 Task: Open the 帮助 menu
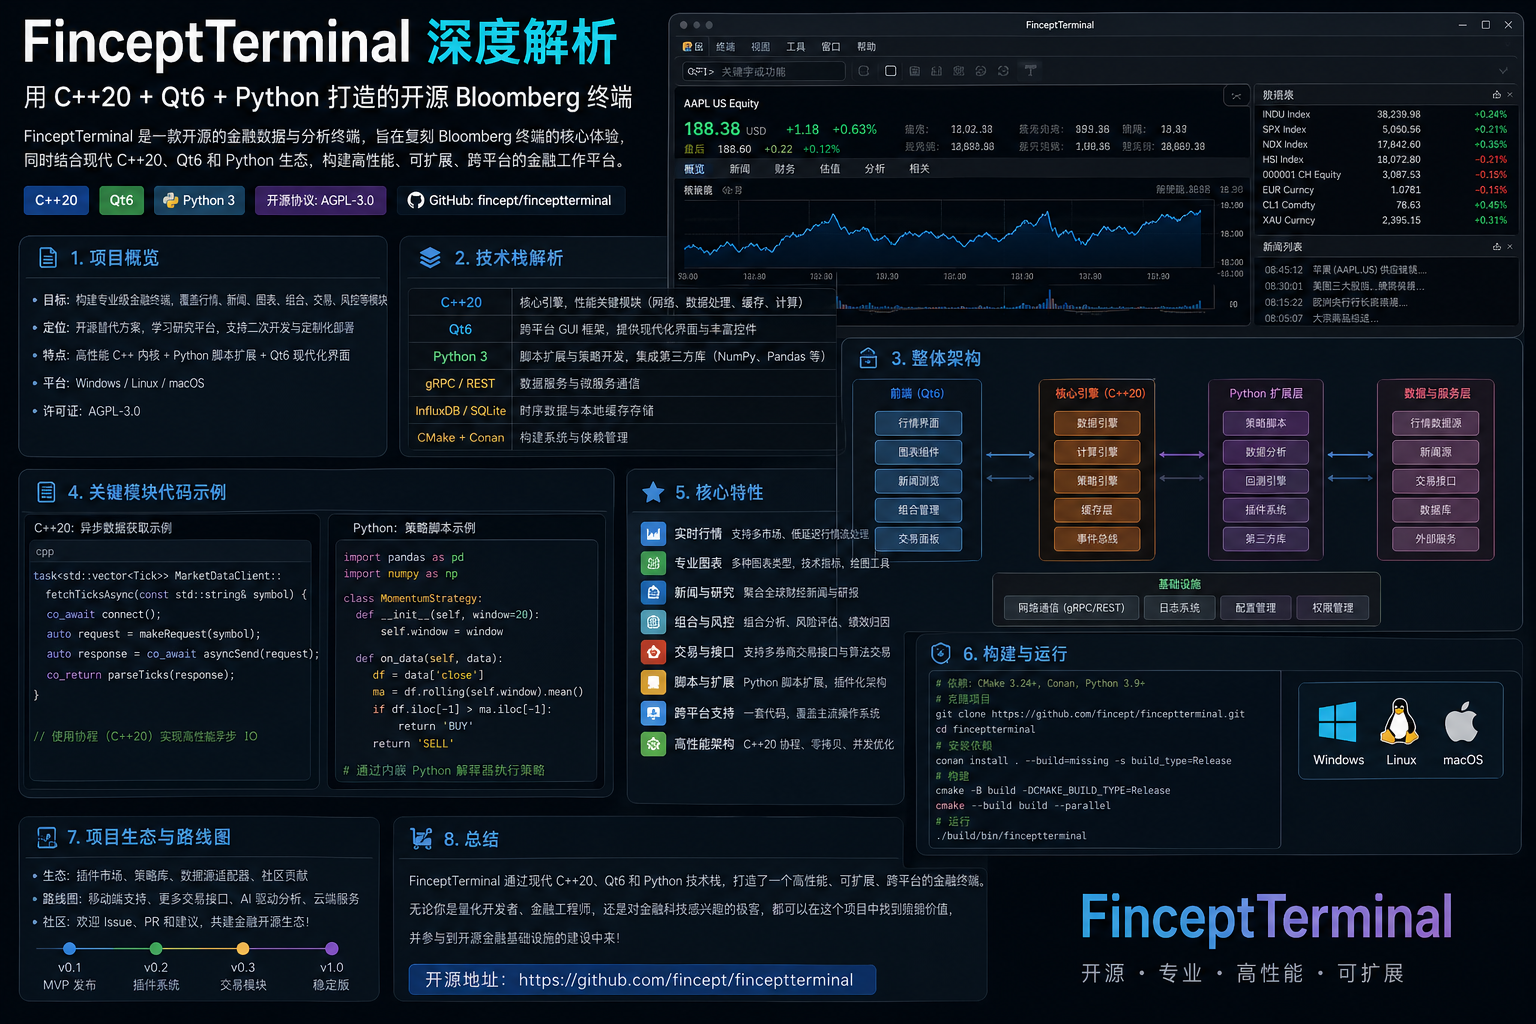tap(866, 47)
